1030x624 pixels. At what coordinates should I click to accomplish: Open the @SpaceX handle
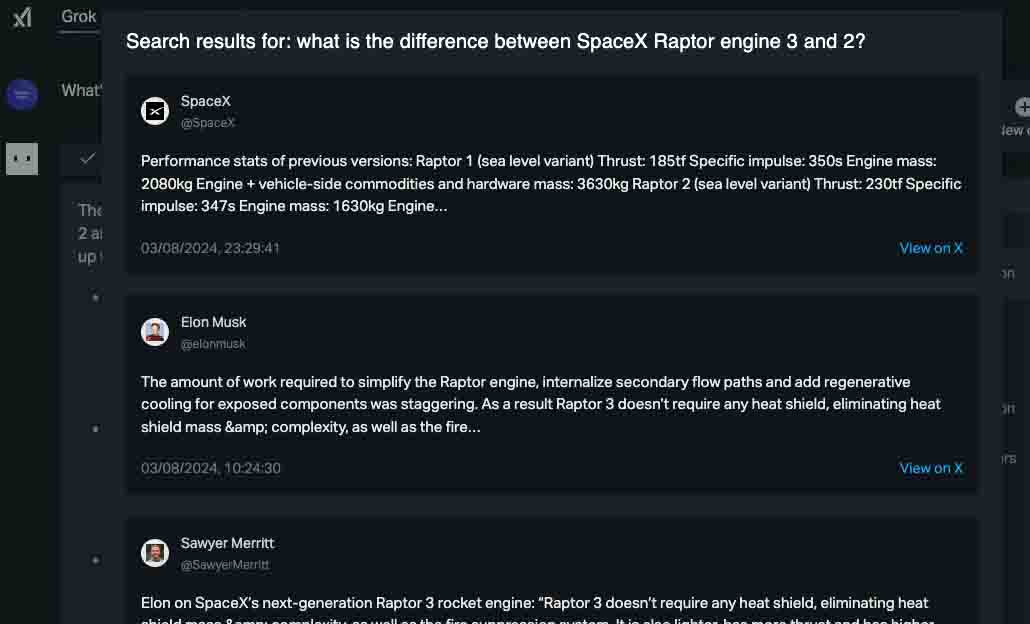[x=208, y=123]
